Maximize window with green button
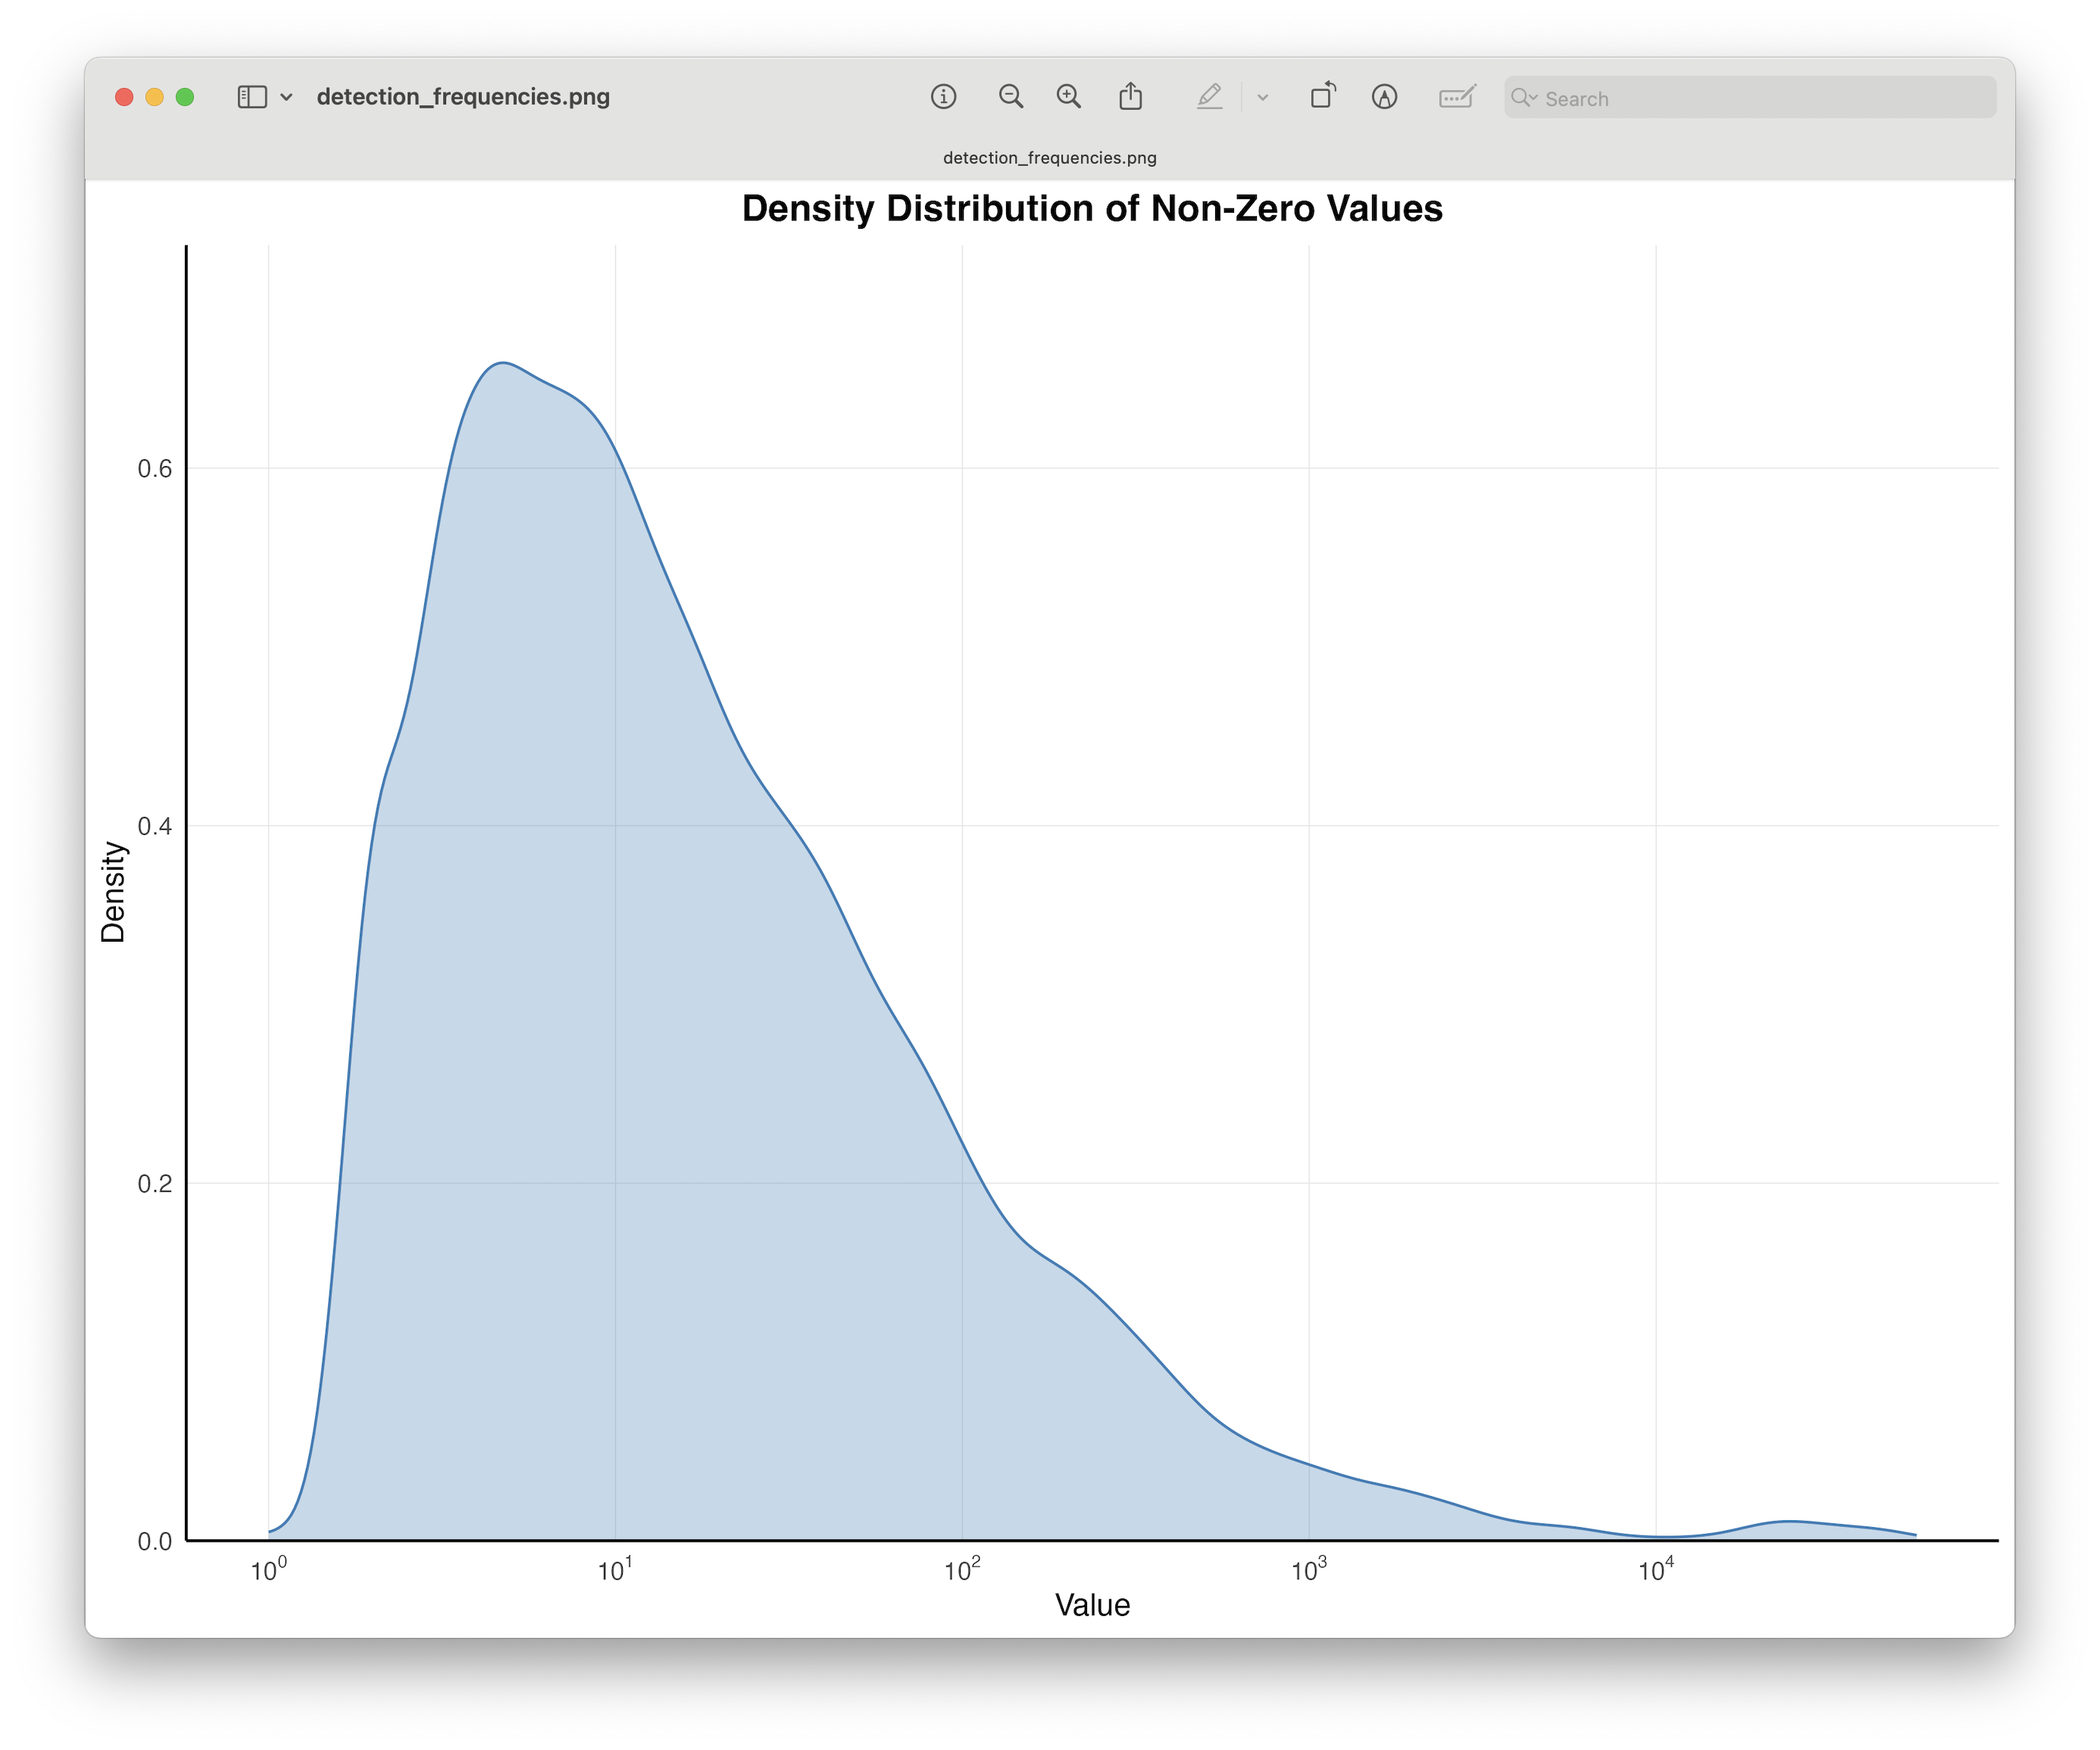 coord(185,97)
